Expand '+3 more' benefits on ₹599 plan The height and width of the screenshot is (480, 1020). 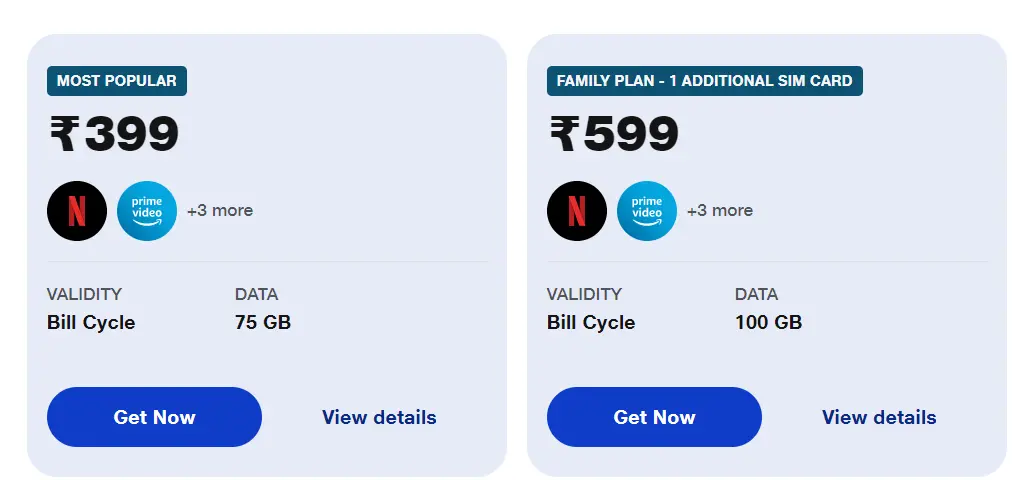[x=720, y=211]
